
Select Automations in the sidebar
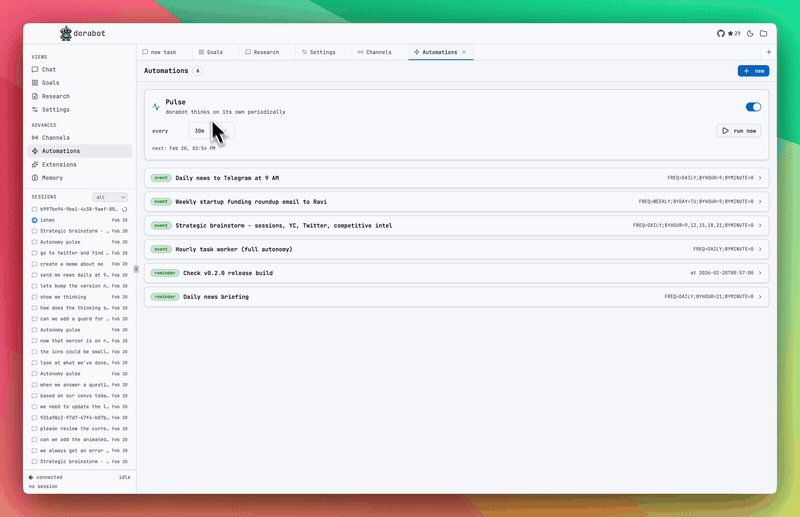tap(80, 151)
